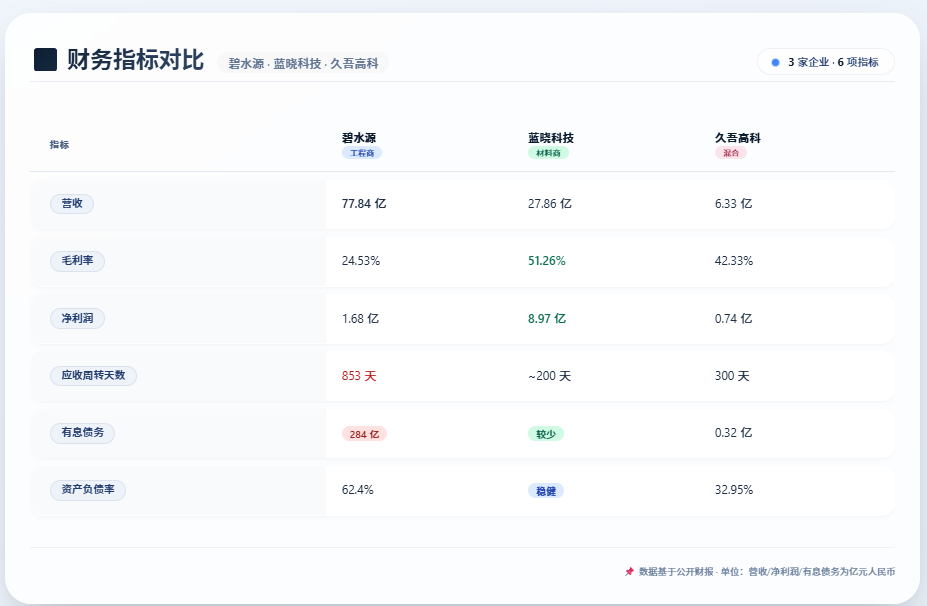Click the blue dot in the 3 家企业 badge
The height and width of the screenshot is (606, 927).
click(776, 62)
